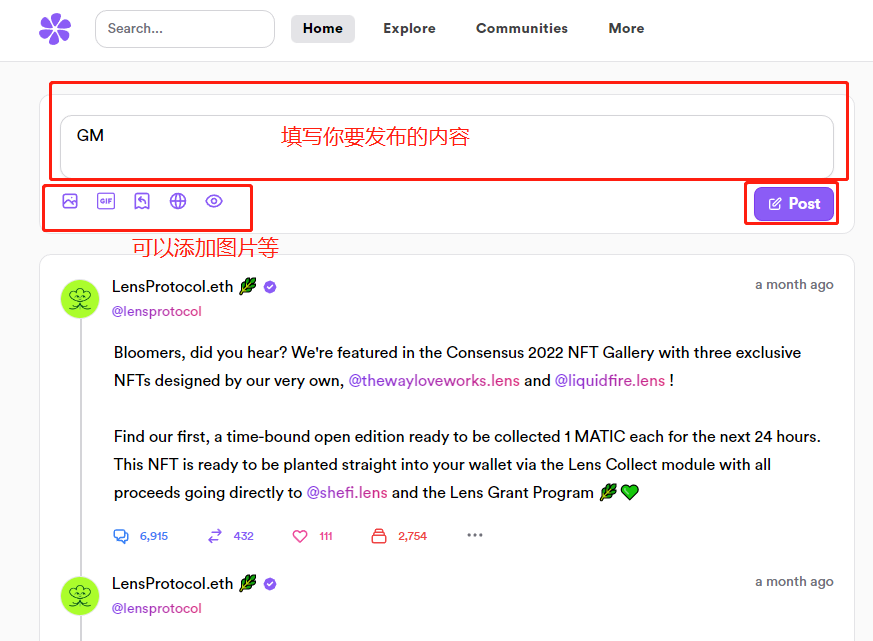Screen dimensions: 873x641
Task: Go to the Explore tab
Action: pyautogui.click(x=409, y=28)
